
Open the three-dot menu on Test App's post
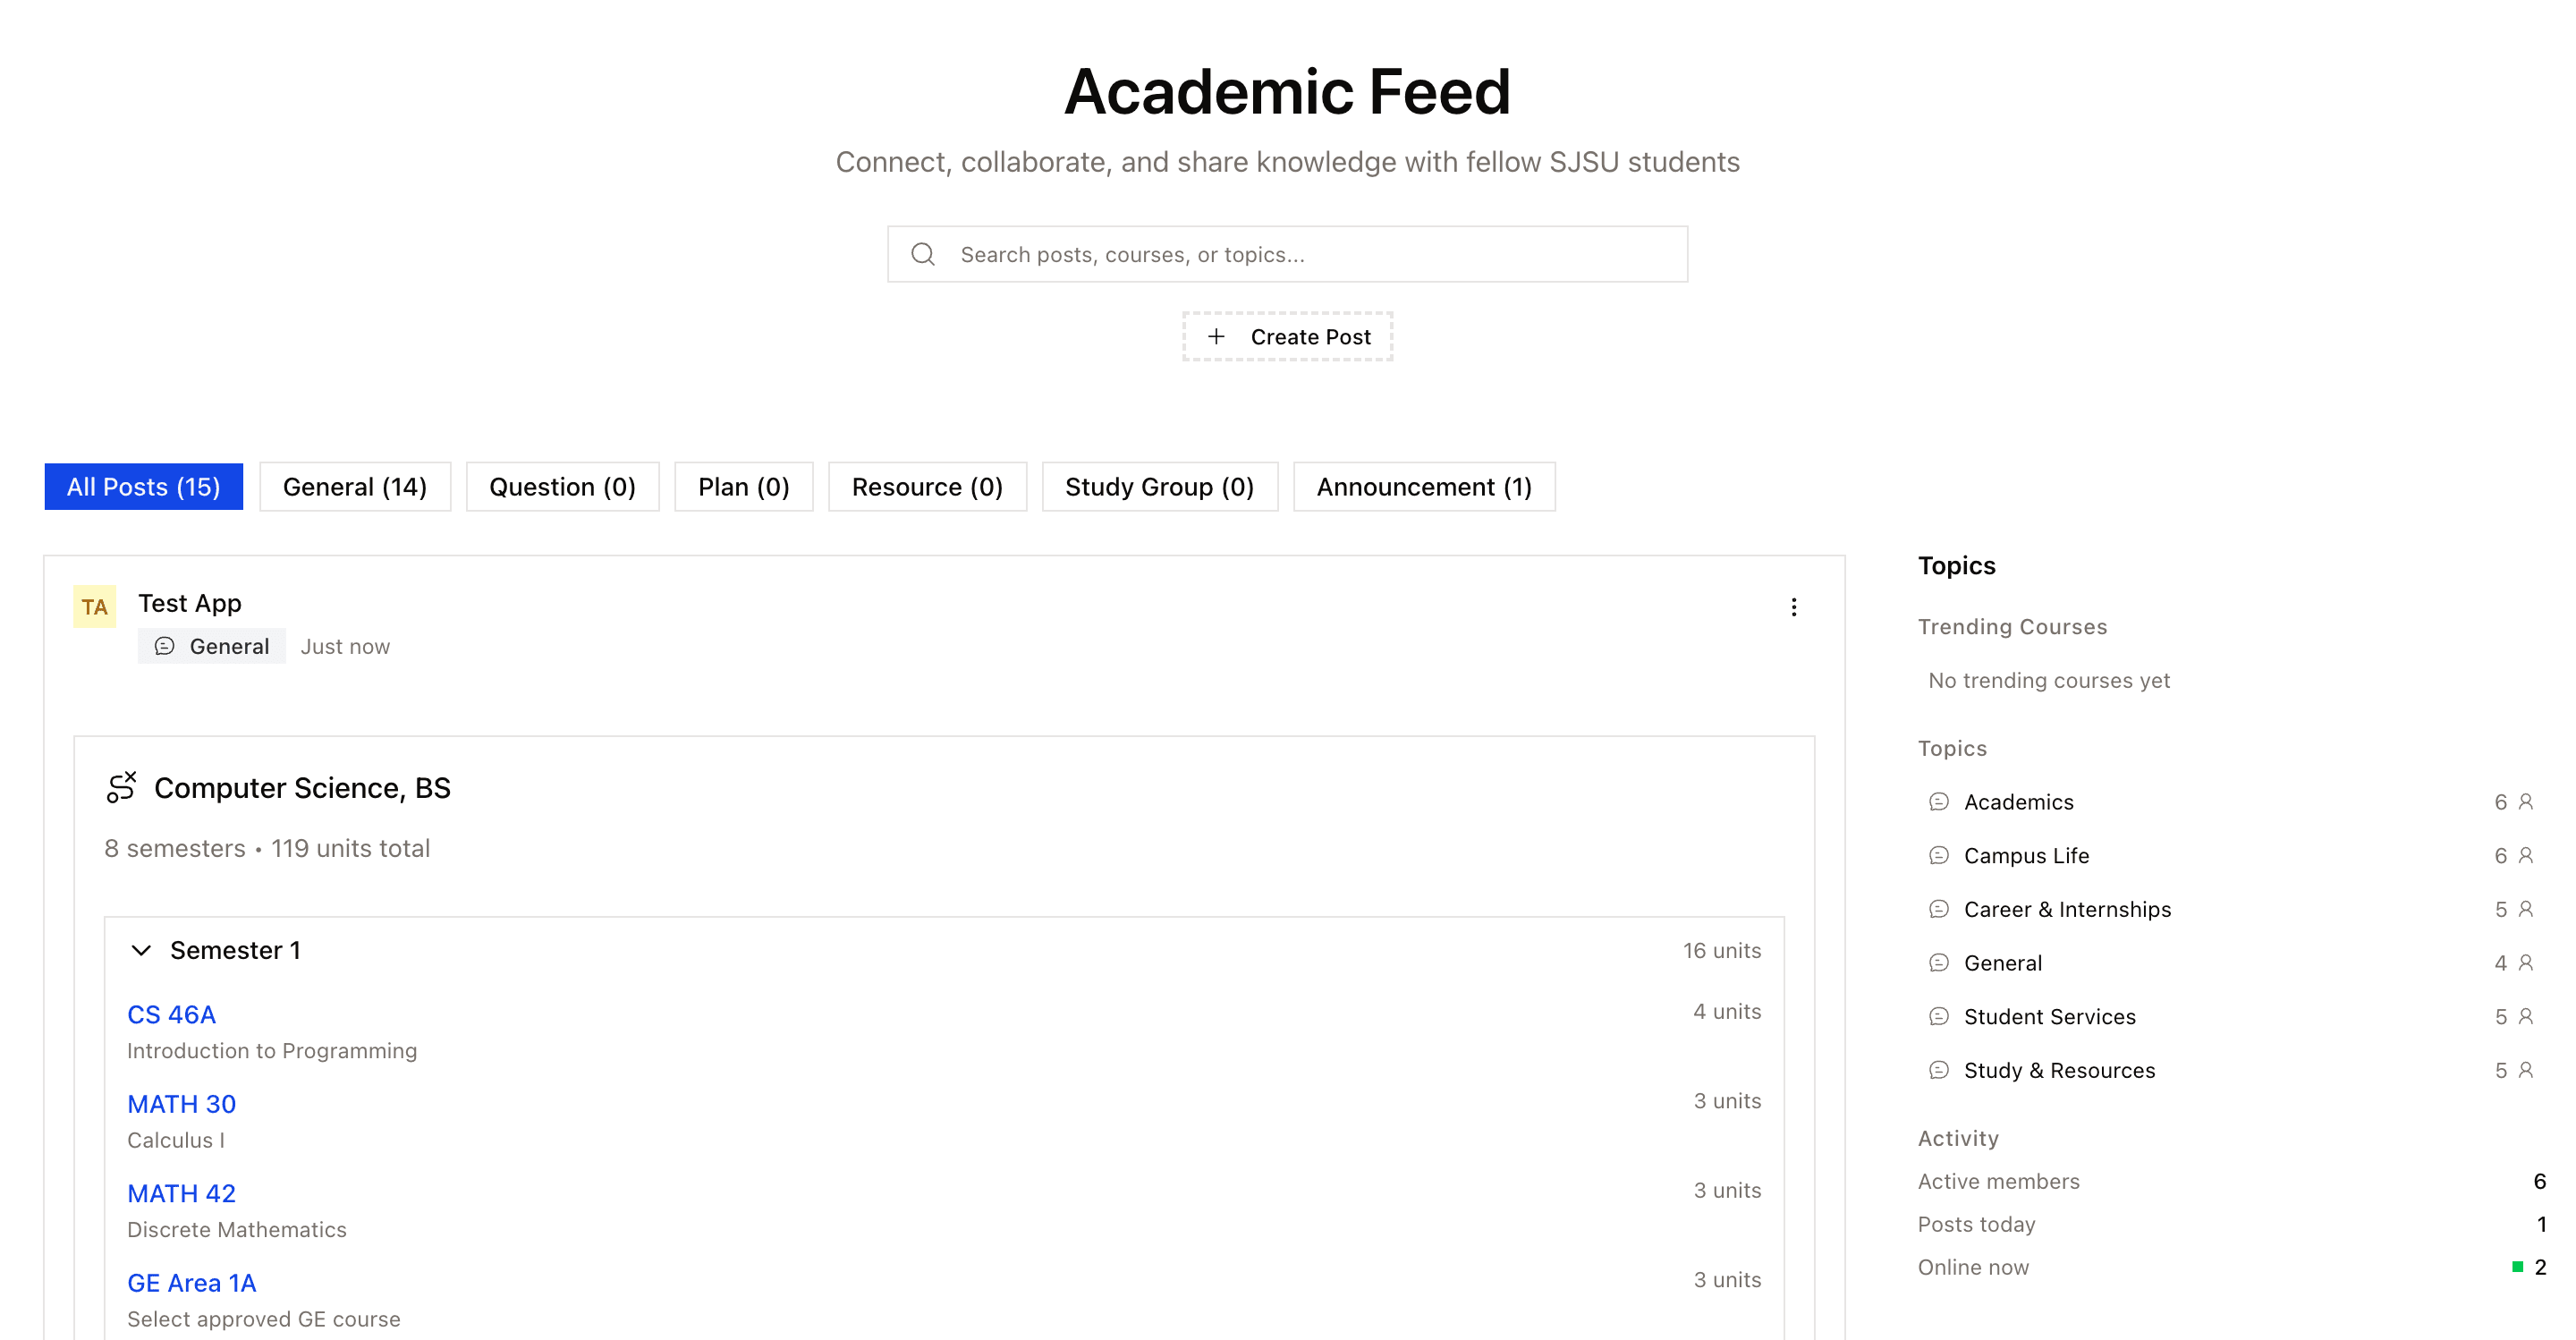(x=1794, y=607)
